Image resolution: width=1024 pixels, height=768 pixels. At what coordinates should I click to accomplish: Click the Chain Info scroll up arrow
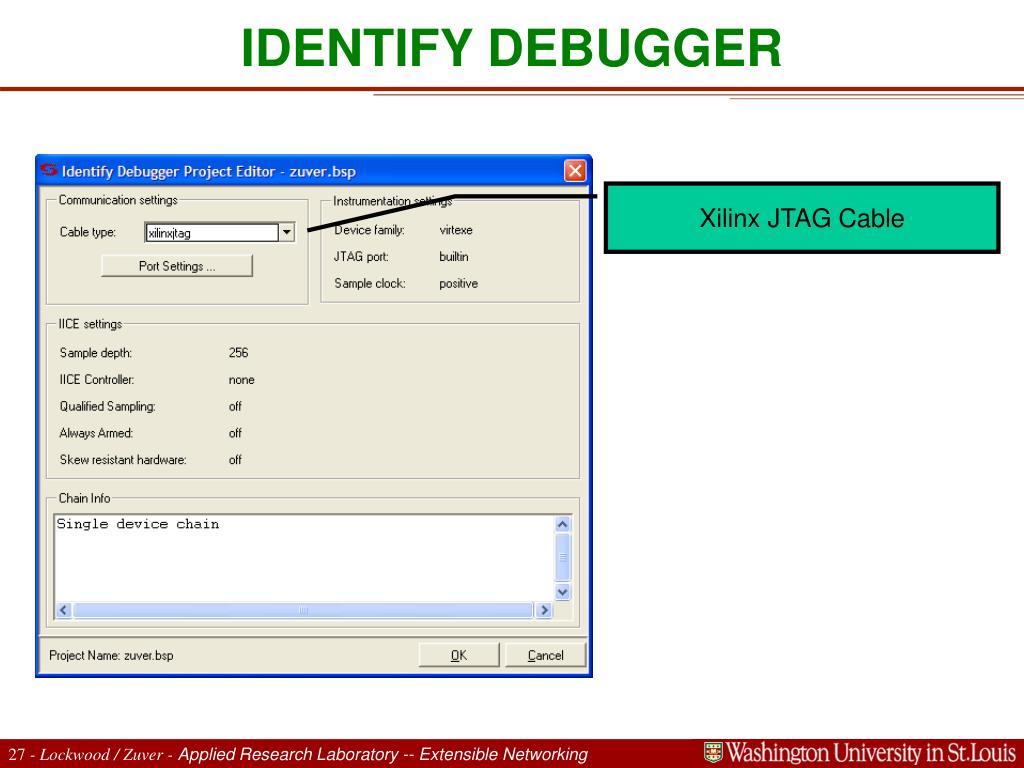(562, 524)
